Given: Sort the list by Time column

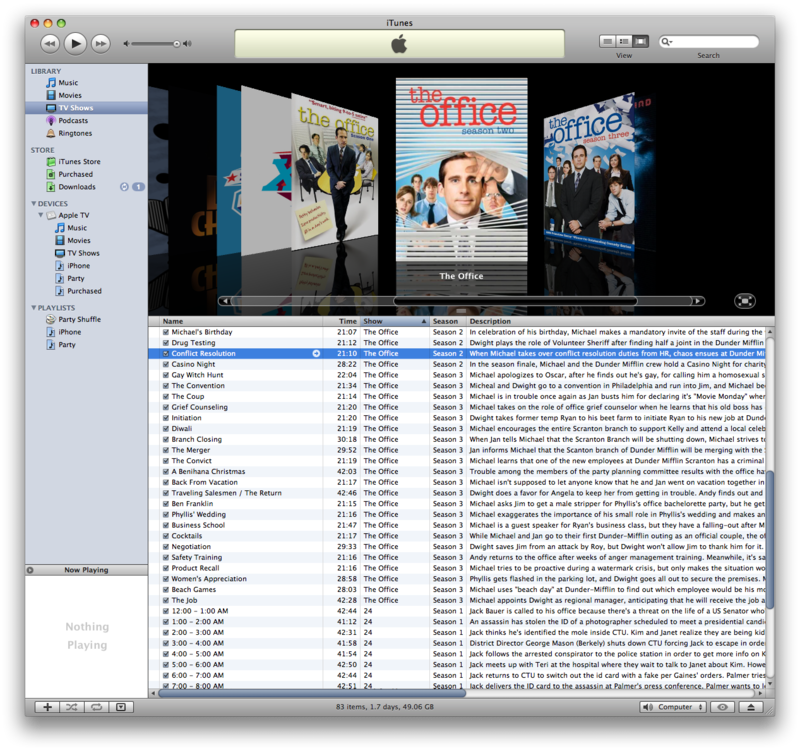Looking at the screenshot, I should click(x=342, y=321).
